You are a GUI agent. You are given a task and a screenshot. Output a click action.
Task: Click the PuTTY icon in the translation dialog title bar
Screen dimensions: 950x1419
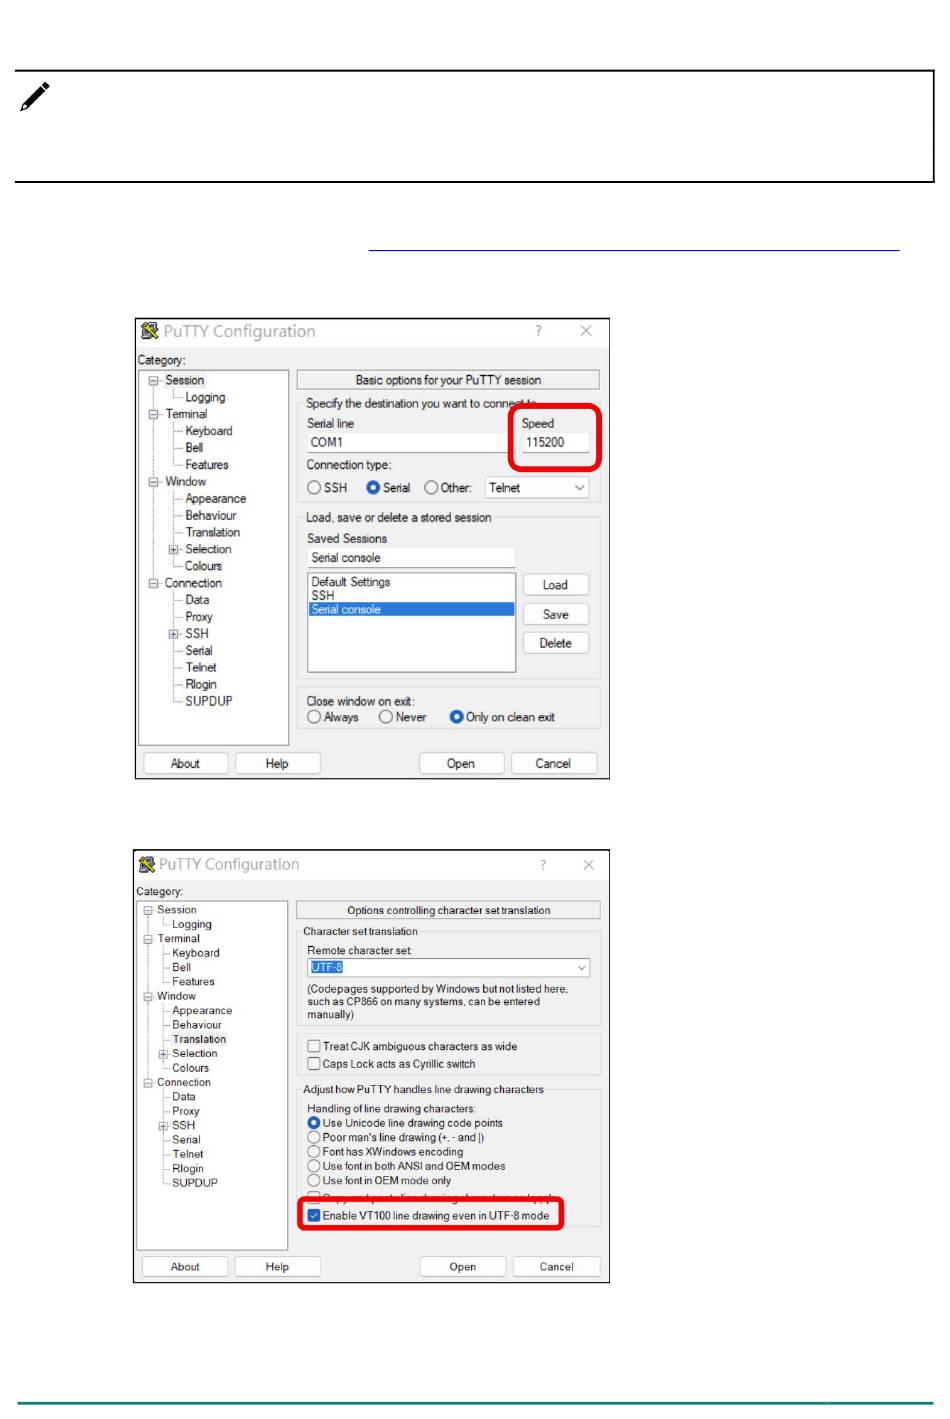coord(147,864)
